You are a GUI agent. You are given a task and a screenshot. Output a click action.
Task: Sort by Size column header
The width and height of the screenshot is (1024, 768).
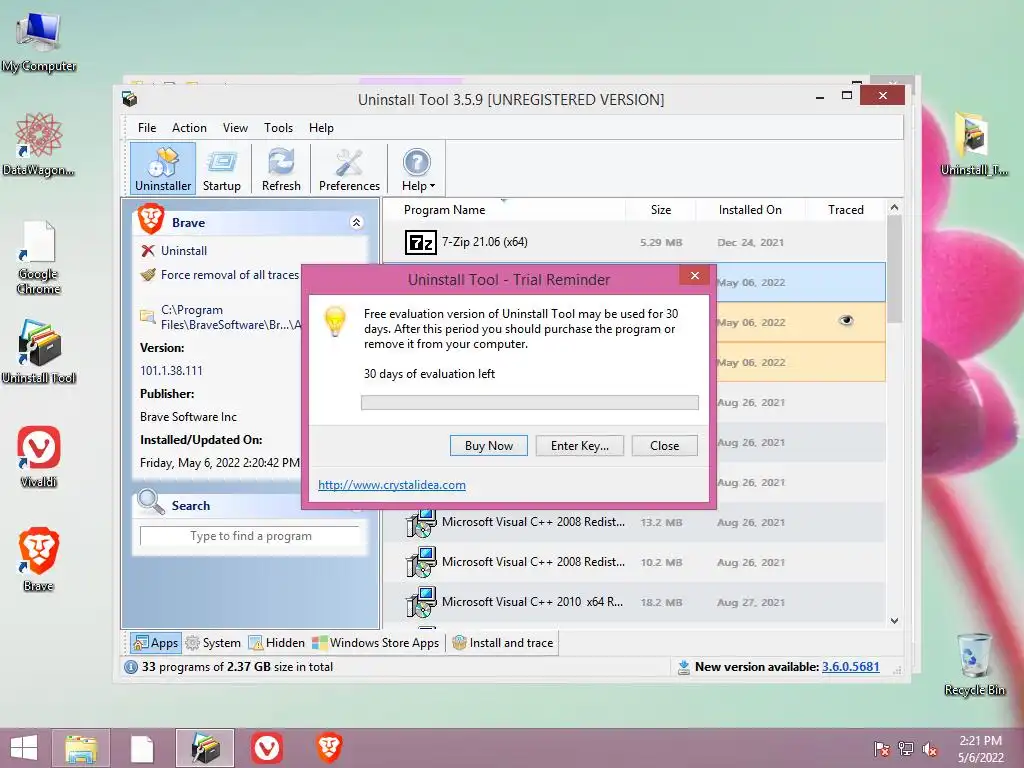coord(660,210)
